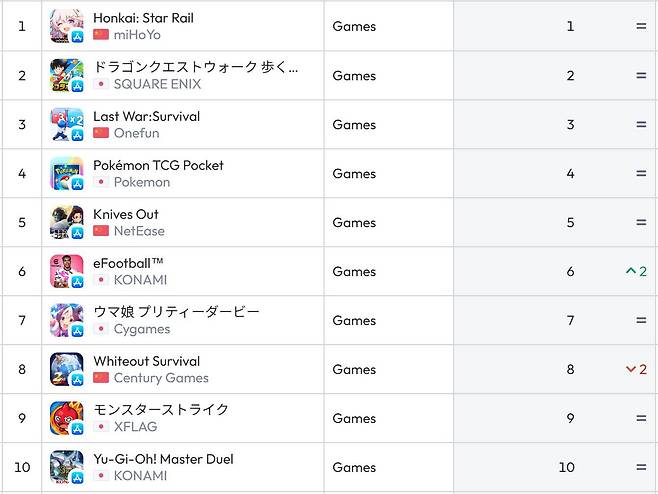Click the Games category for Last War:Survival
This screenshot has height=494, width=658.
(x=354, y=125)
